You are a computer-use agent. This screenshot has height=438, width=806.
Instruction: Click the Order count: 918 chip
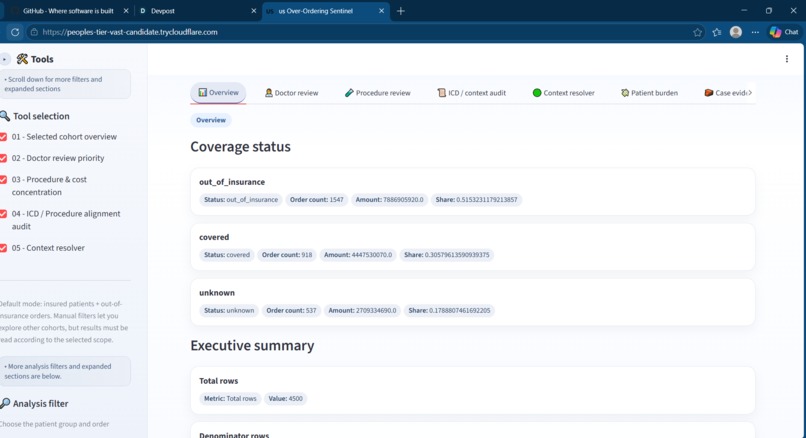[x=287, y=254]
